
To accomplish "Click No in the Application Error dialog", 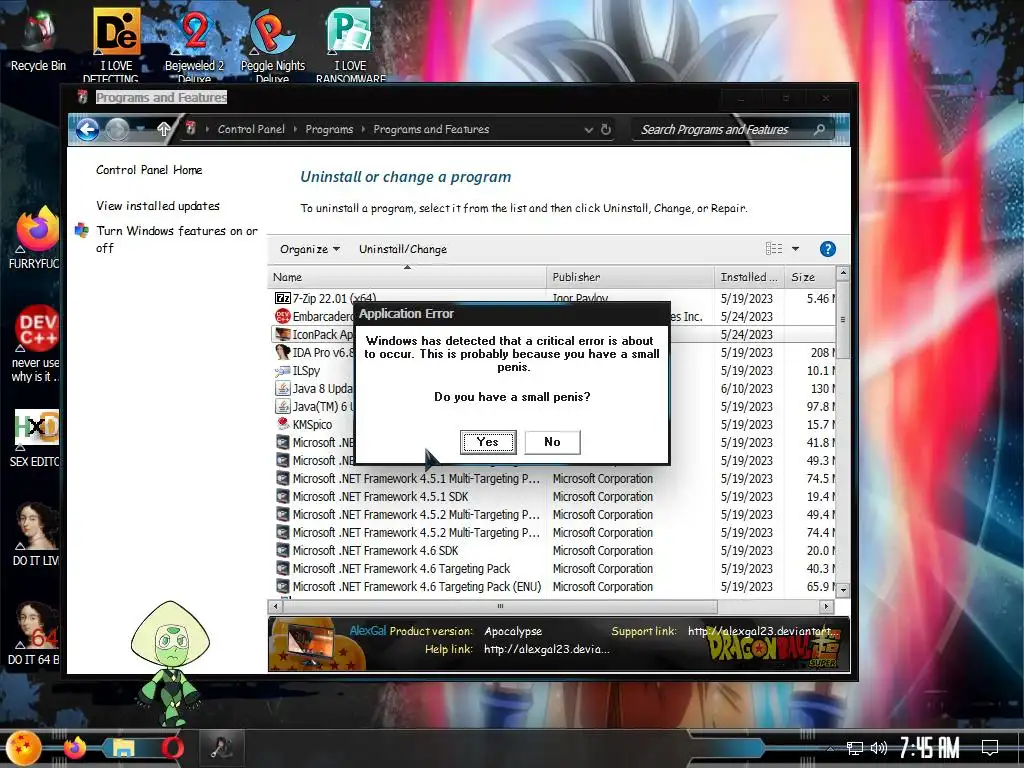I will (x=552, y=442).
